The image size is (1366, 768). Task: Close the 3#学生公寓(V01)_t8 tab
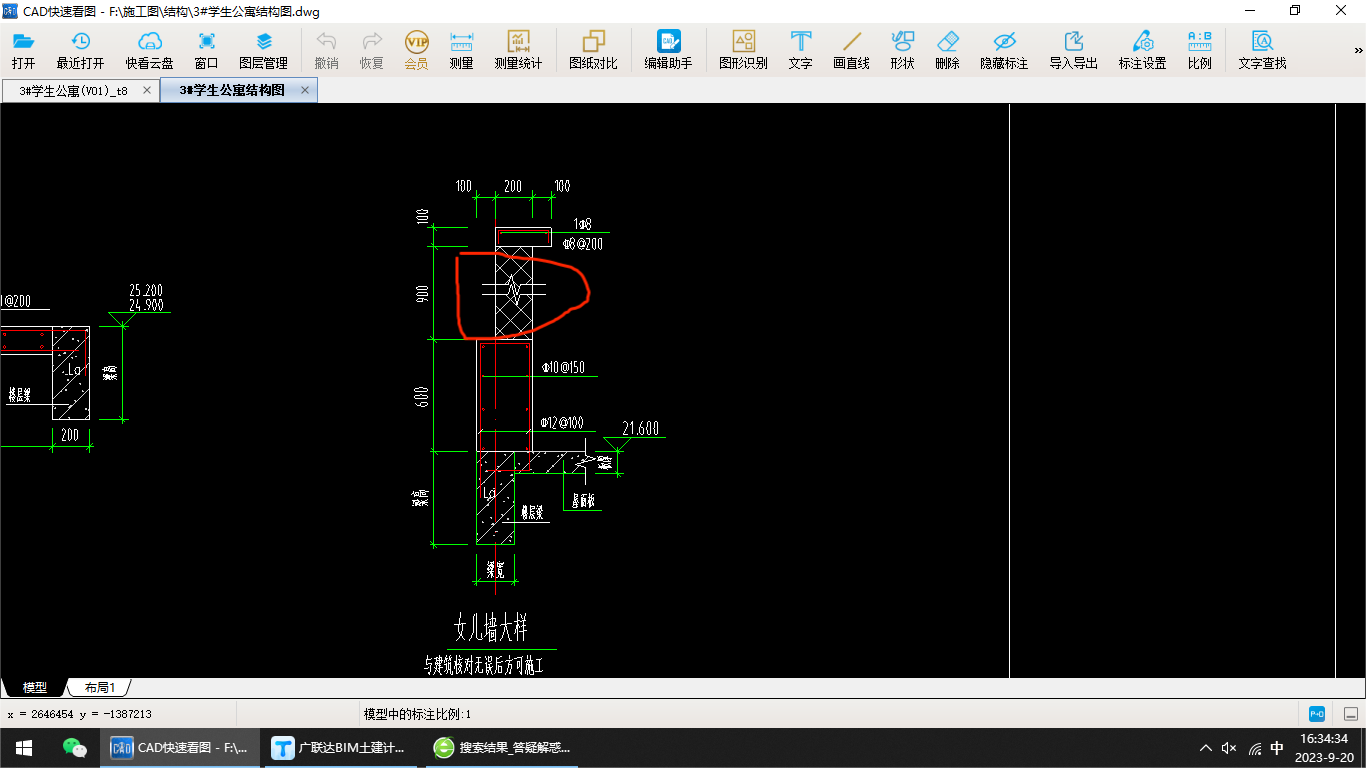pyautogui.click(x=147, y=90)
